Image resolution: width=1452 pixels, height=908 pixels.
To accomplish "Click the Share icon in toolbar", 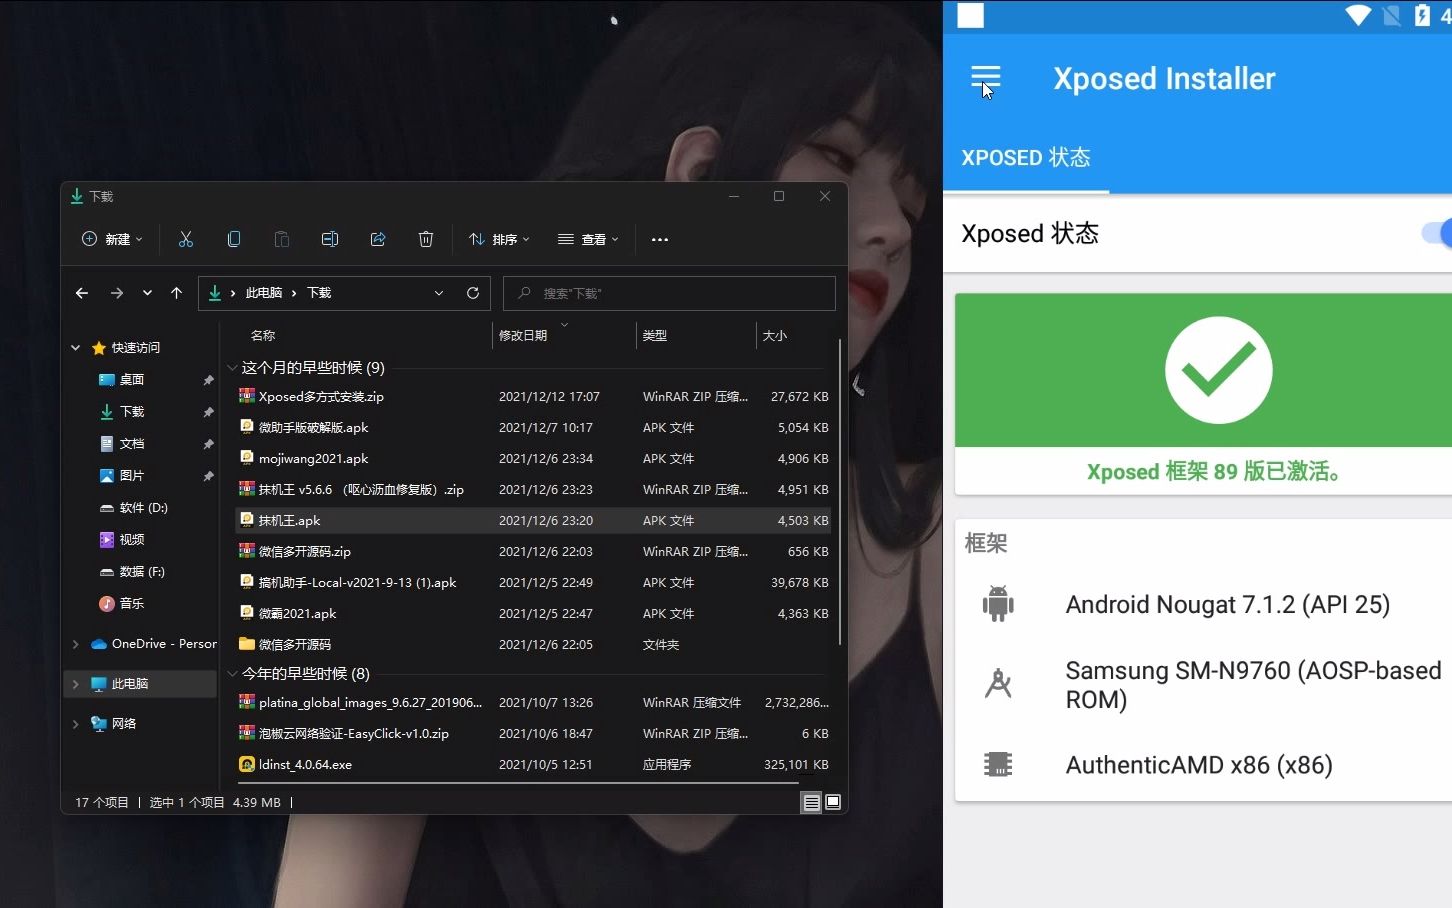I will 378,239.
